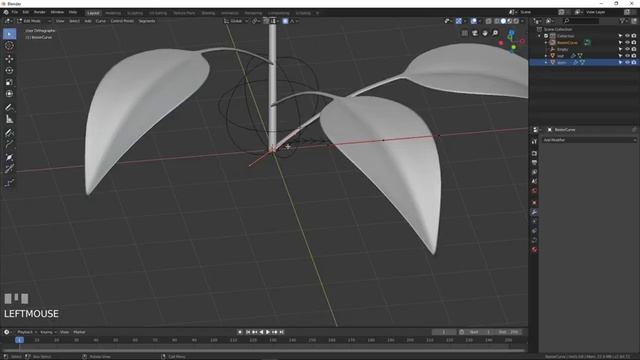Open the Control Points menu

(x=122, y=21)
